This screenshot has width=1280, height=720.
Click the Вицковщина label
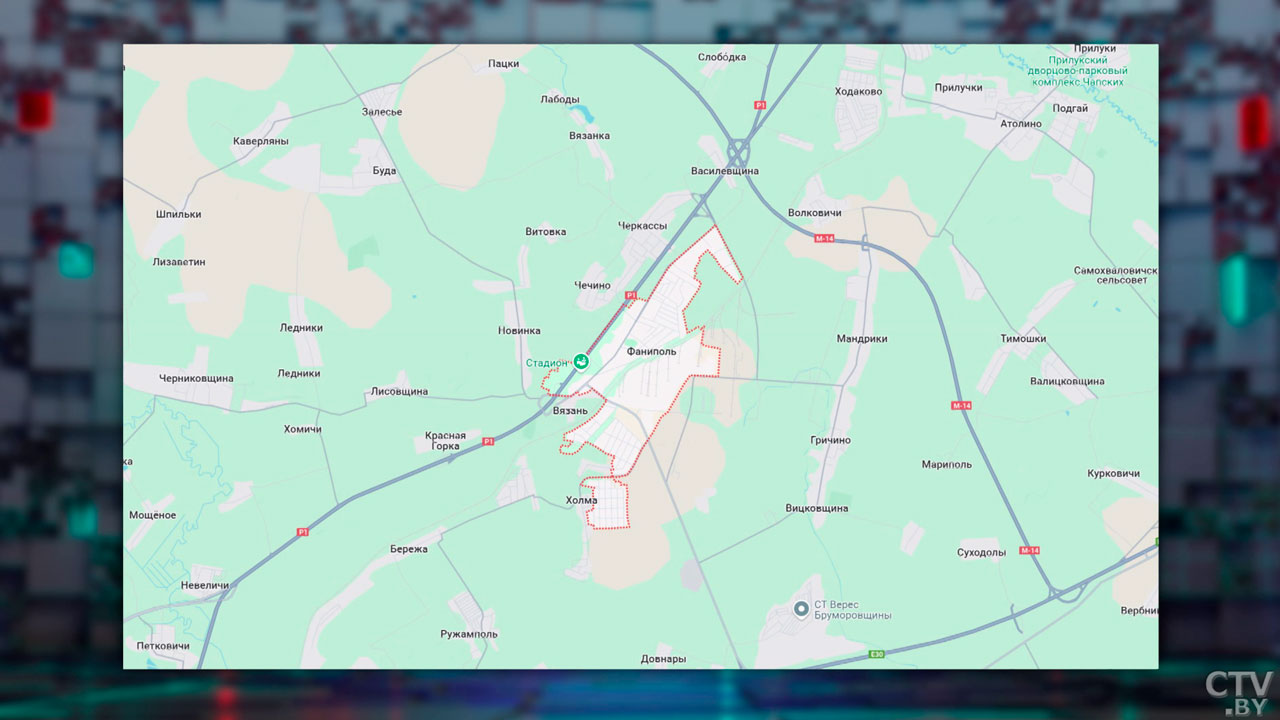pos(817,509)
